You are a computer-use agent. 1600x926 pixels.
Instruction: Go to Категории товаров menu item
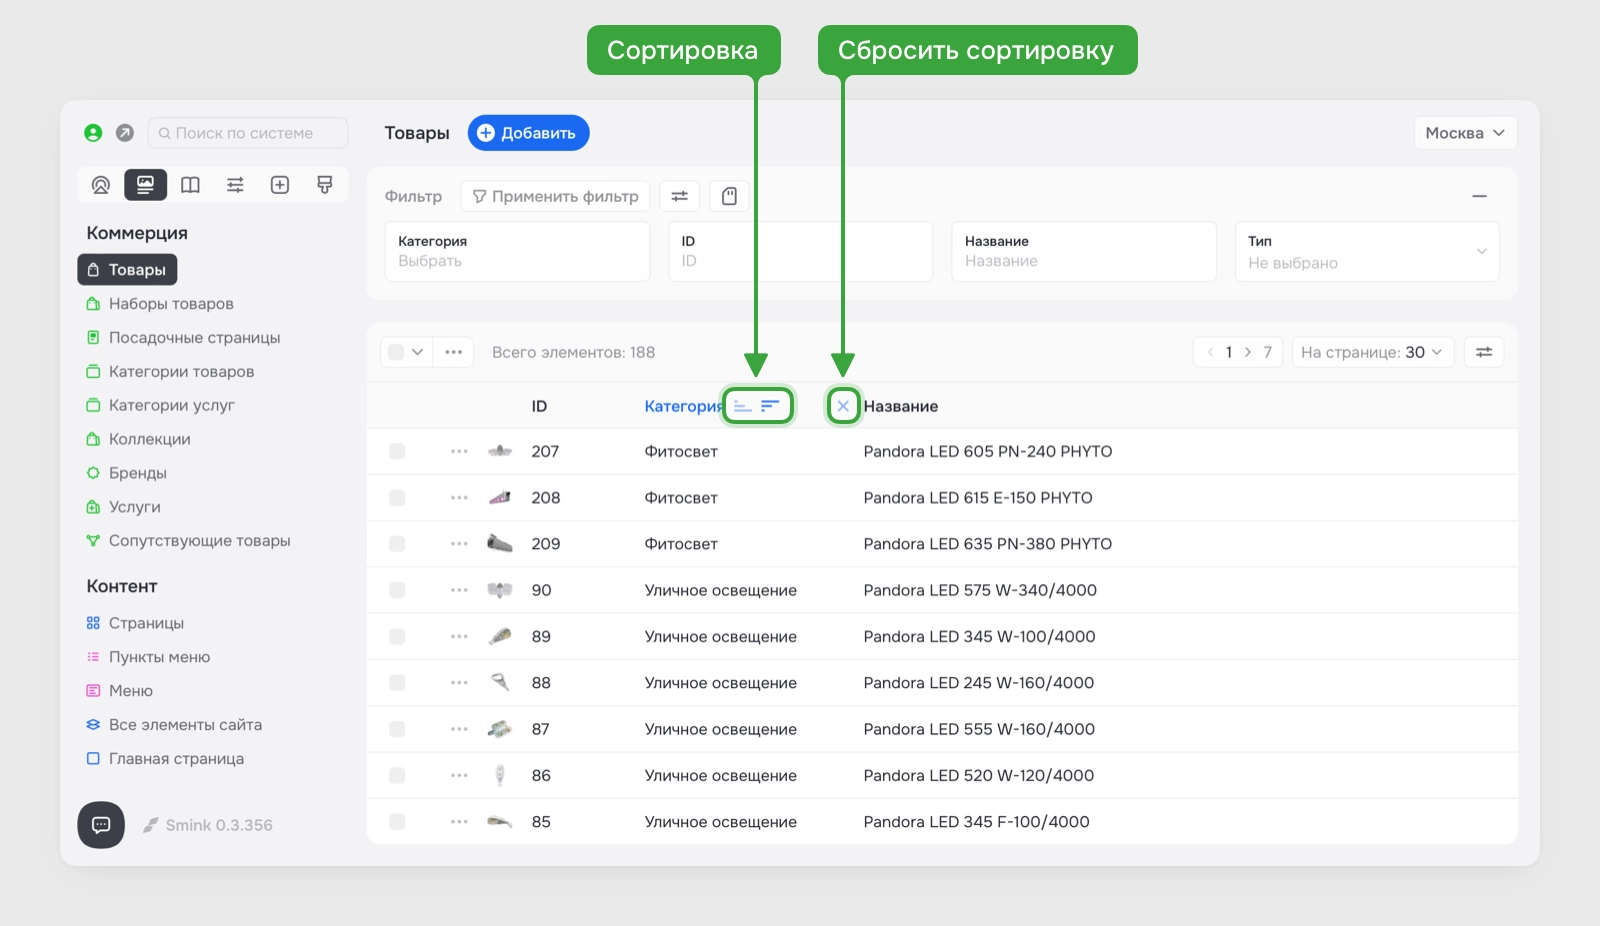181,372
